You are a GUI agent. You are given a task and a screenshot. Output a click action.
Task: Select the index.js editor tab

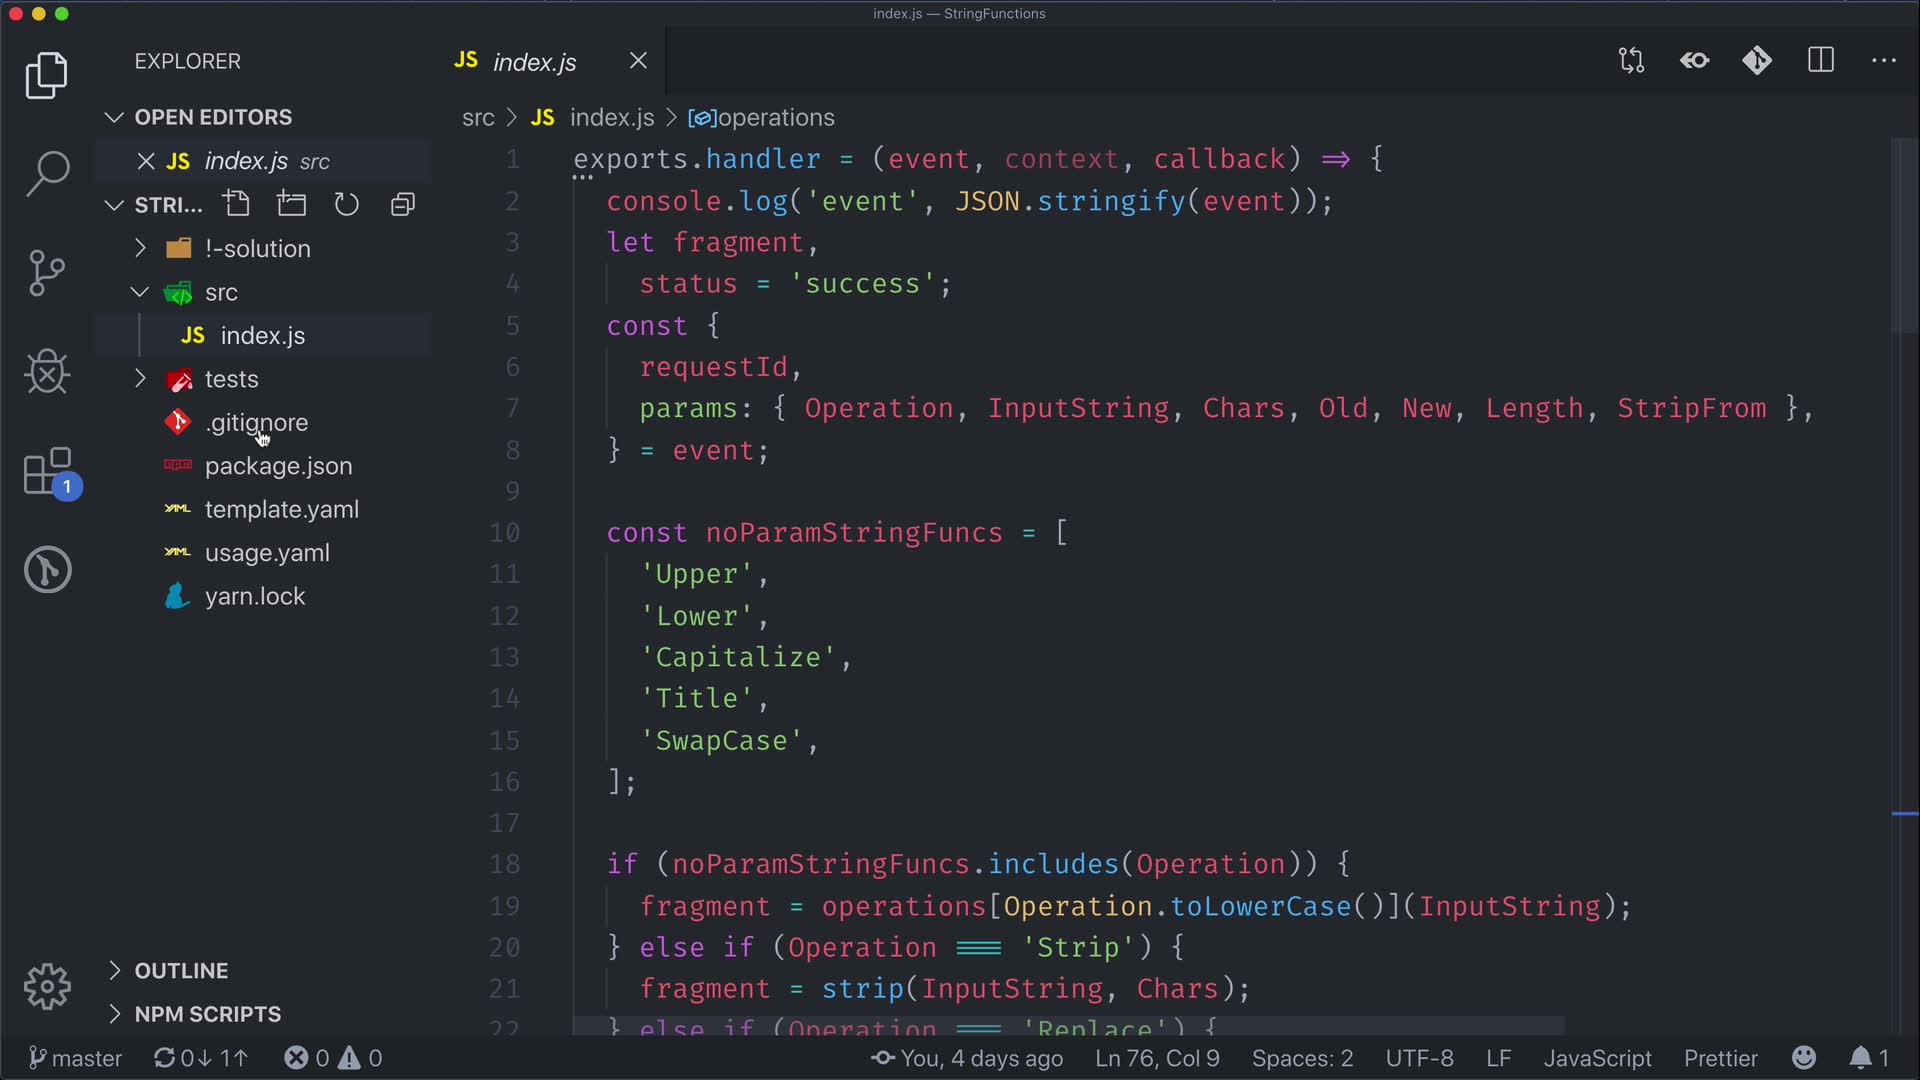(x=534, y=62)
